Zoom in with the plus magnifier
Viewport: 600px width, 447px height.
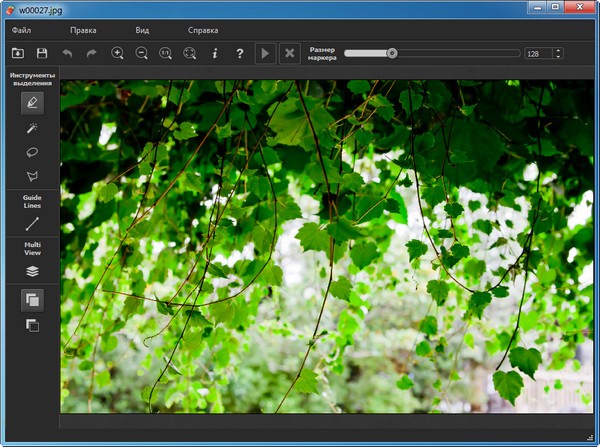117,53
